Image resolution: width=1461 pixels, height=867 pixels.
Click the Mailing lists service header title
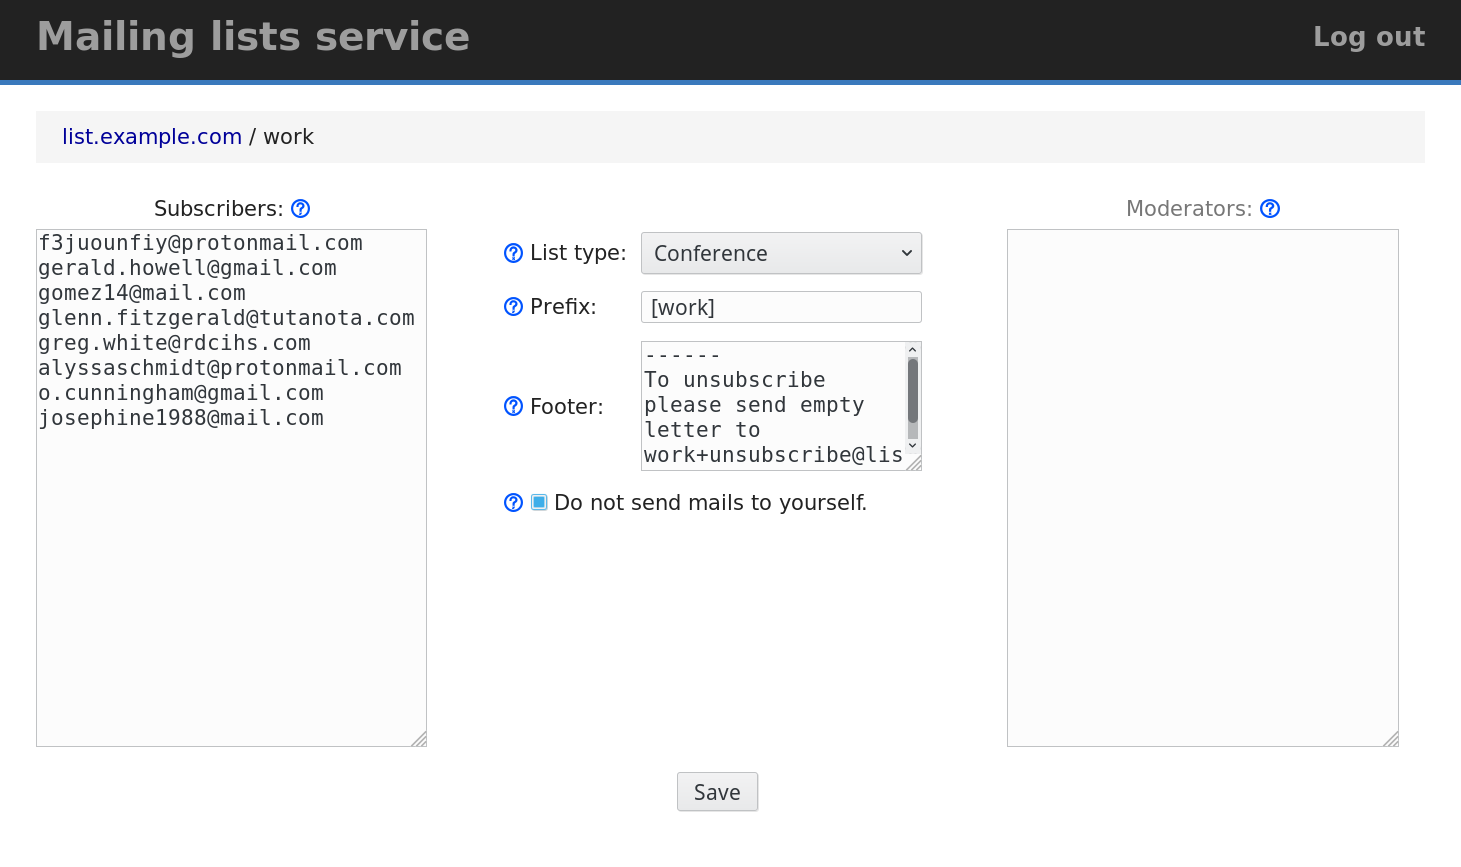coord(253,37)
